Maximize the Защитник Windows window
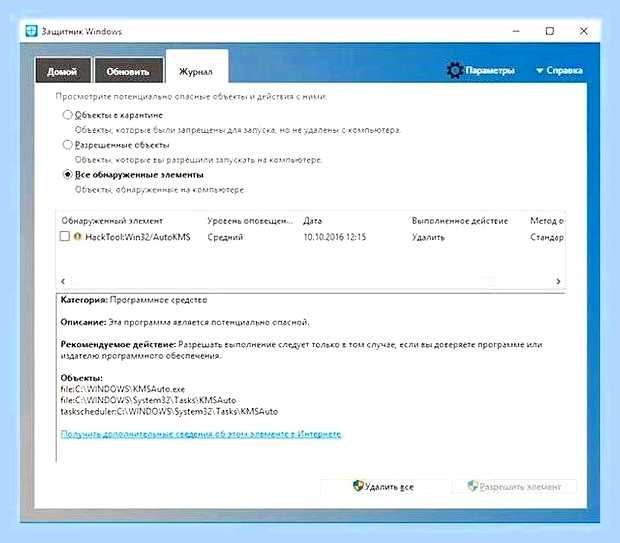The width and height of the screenshot is (620, 543). 550,31
